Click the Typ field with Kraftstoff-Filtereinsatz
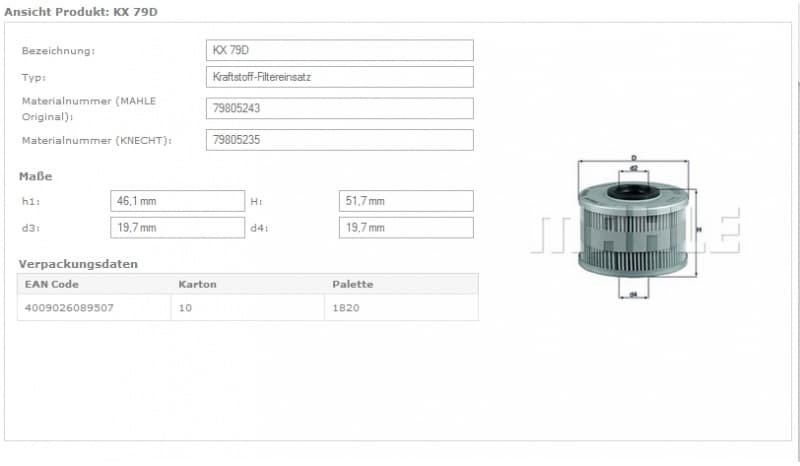 pos(340,77)
